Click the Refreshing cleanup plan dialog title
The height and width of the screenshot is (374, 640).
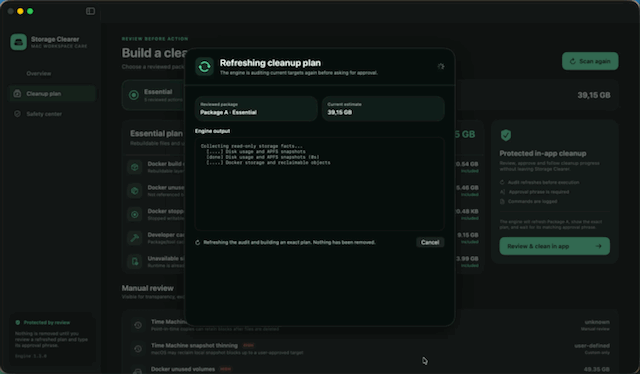pyautogui.click(x=270, y=63)
